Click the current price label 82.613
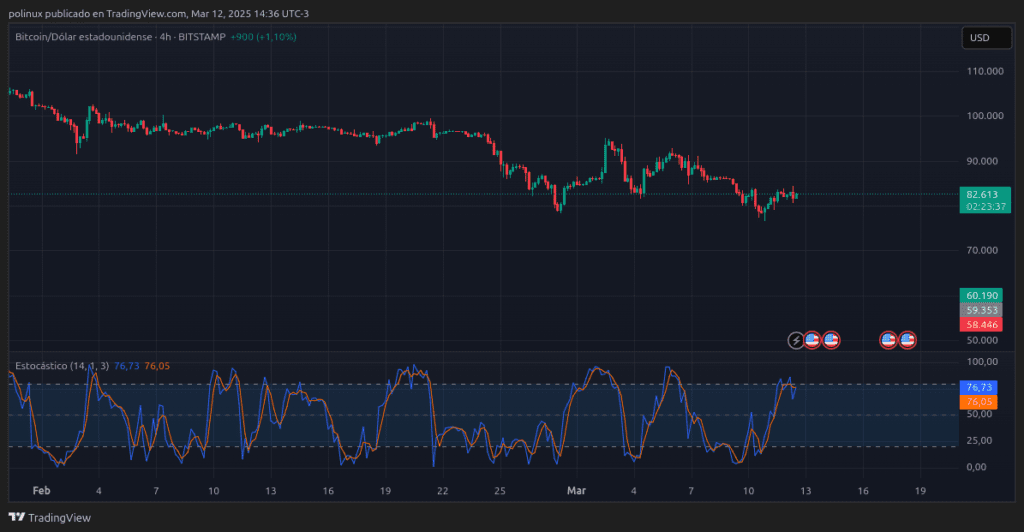Viewport: 1024px width, 532px height. [x=983, y=194]
